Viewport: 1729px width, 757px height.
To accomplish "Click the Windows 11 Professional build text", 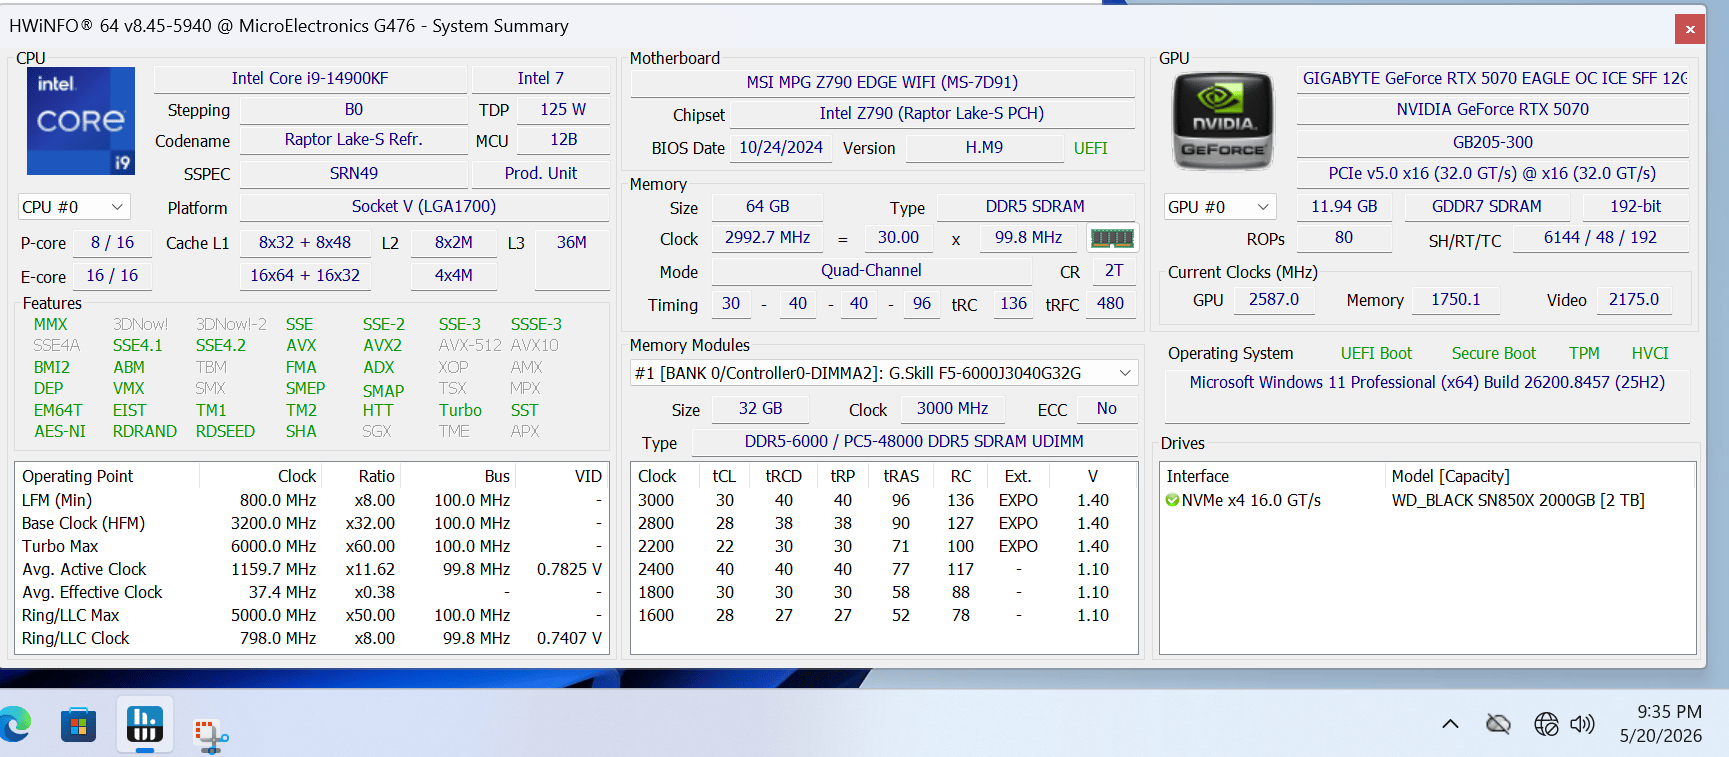I will coord(1427,382).
